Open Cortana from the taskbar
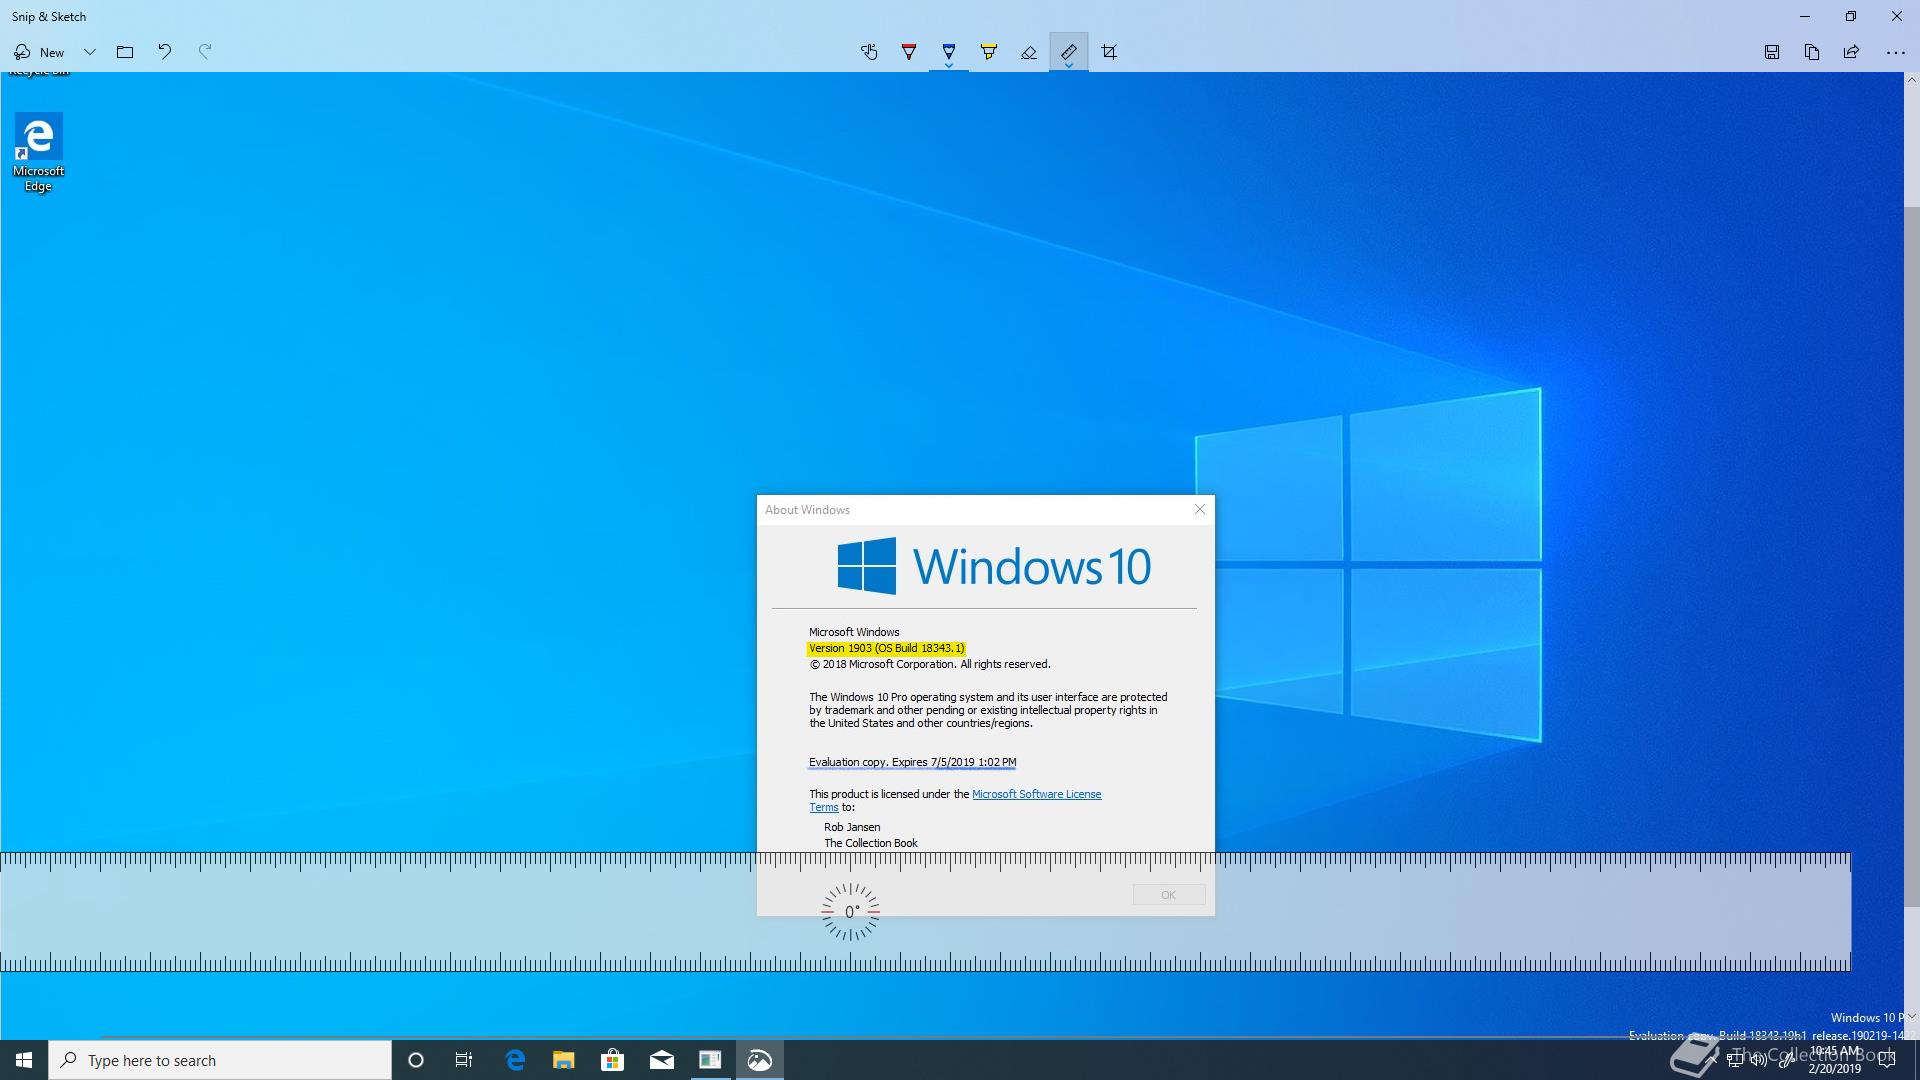This screenshot has width=1920, height=1080. point(416,1060)
